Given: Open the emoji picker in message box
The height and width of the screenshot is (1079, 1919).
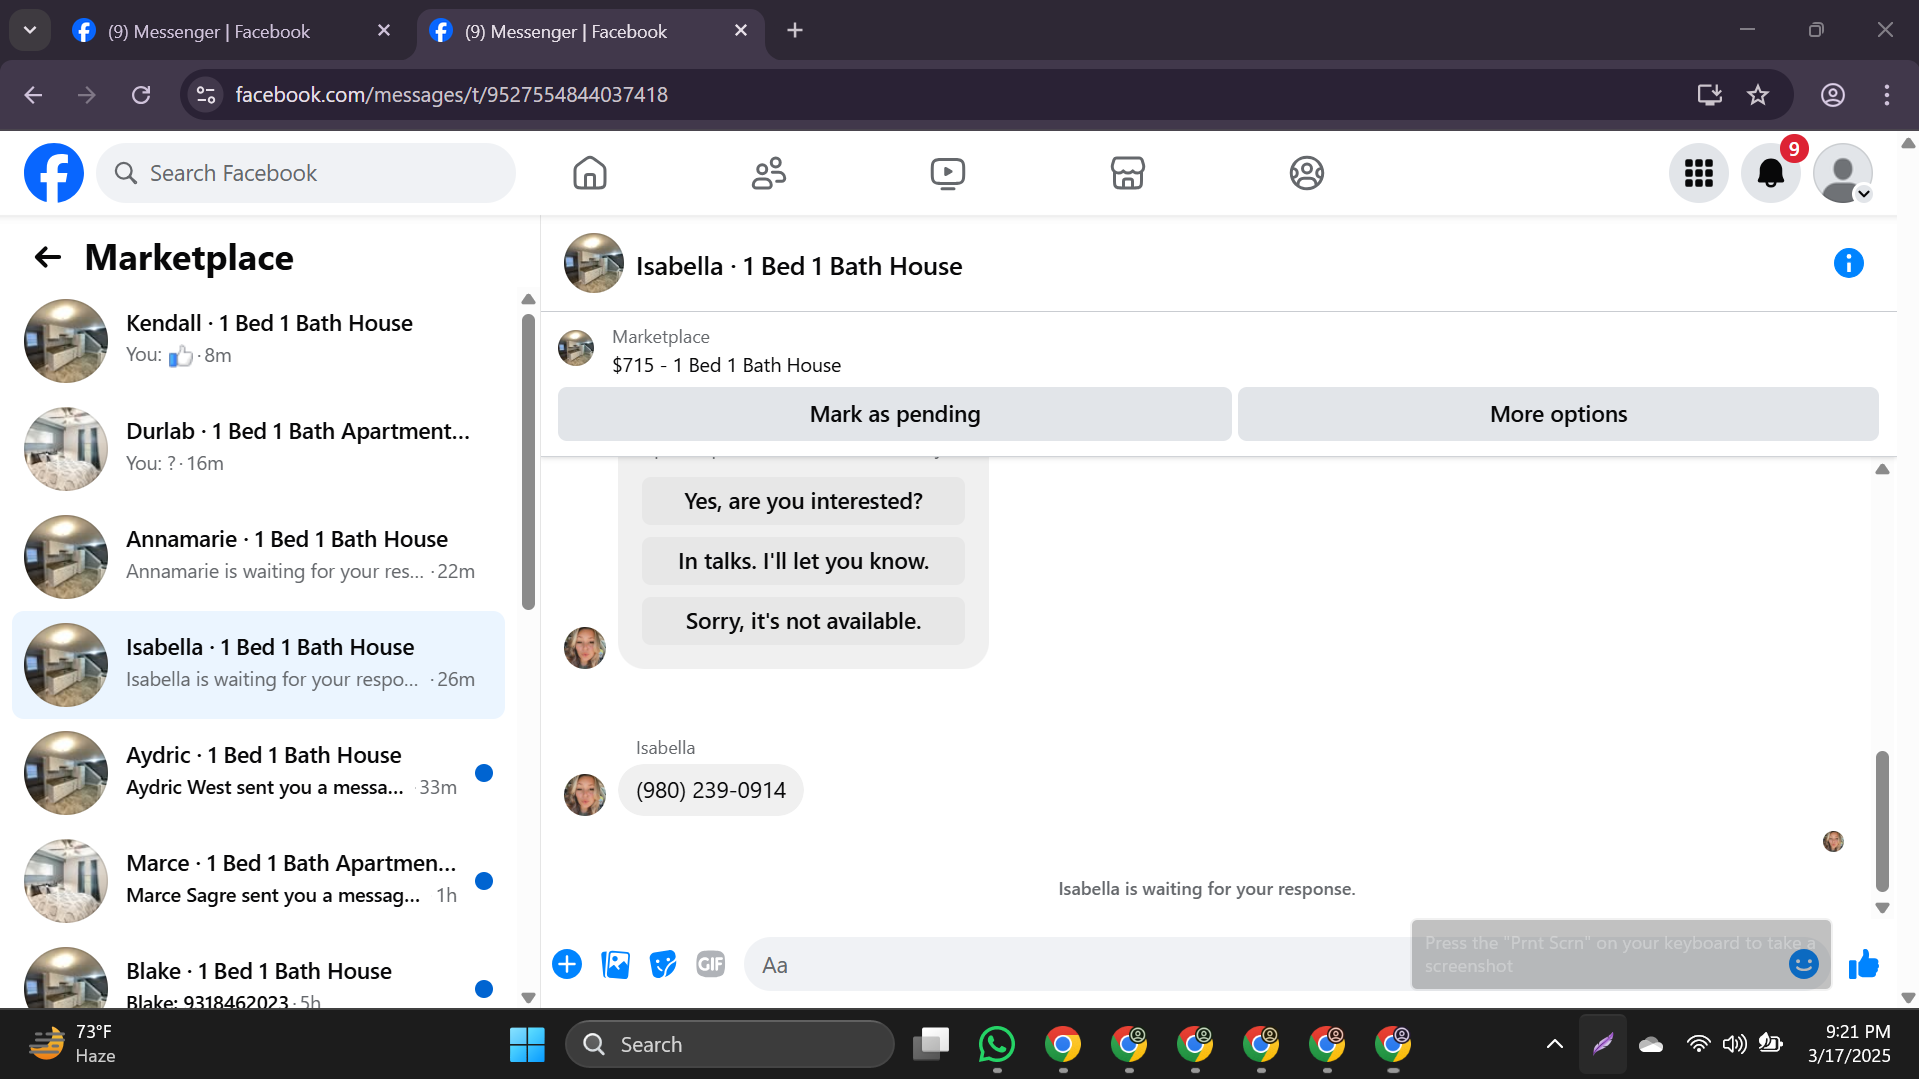Looking at the screenshot, I should coord(1803,964).
